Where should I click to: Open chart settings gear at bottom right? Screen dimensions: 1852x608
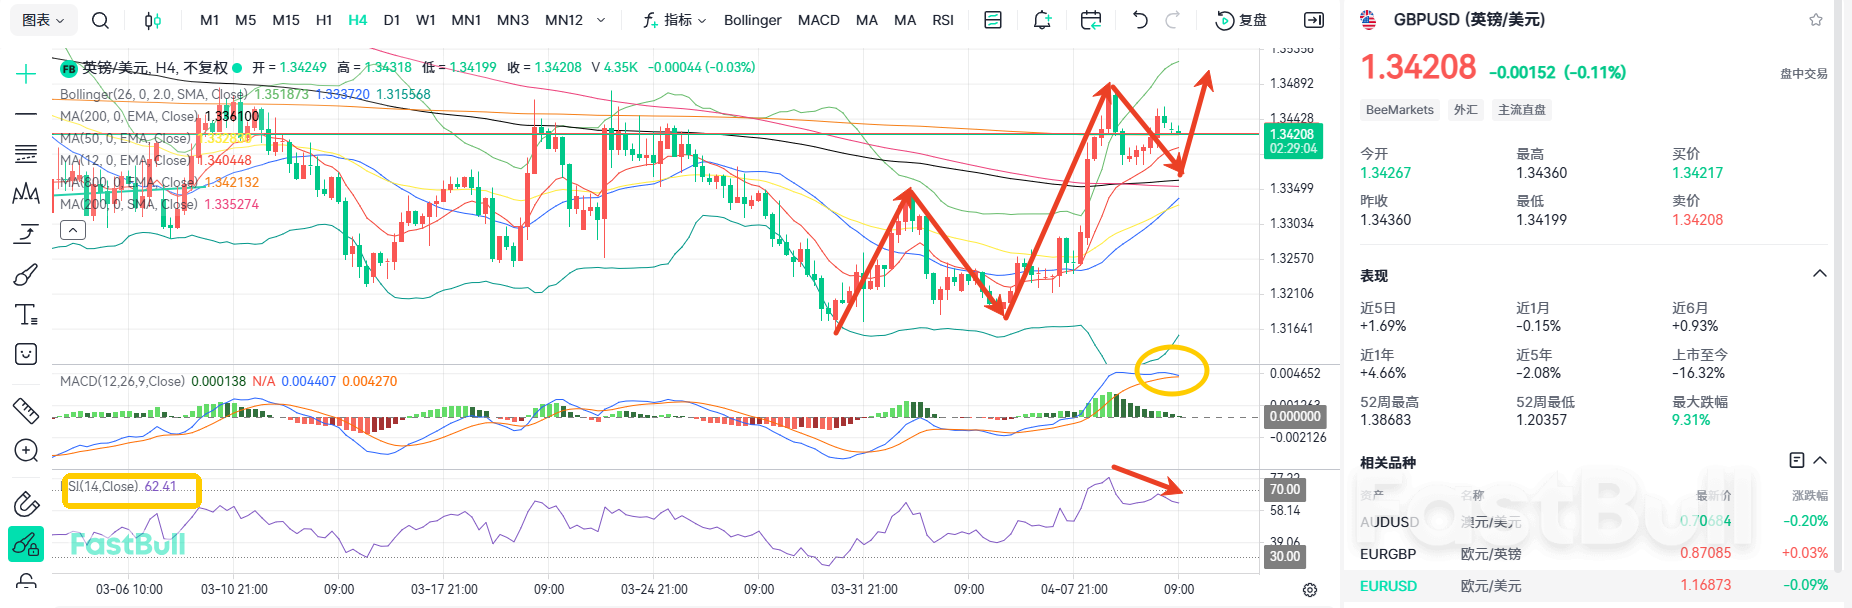pyautogui.click(x=1310, y=590)
